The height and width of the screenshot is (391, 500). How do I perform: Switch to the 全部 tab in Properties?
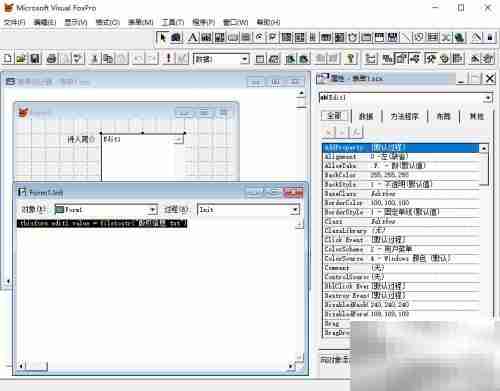334,116
